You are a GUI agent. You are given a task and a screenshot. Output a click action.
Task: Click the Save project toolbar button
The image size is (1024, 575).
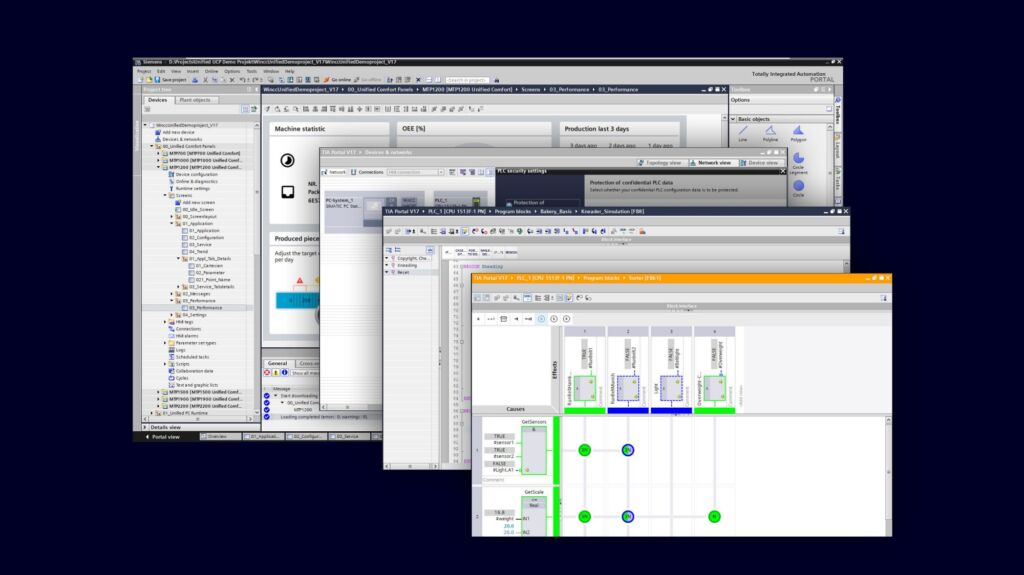tap(170, 80)
